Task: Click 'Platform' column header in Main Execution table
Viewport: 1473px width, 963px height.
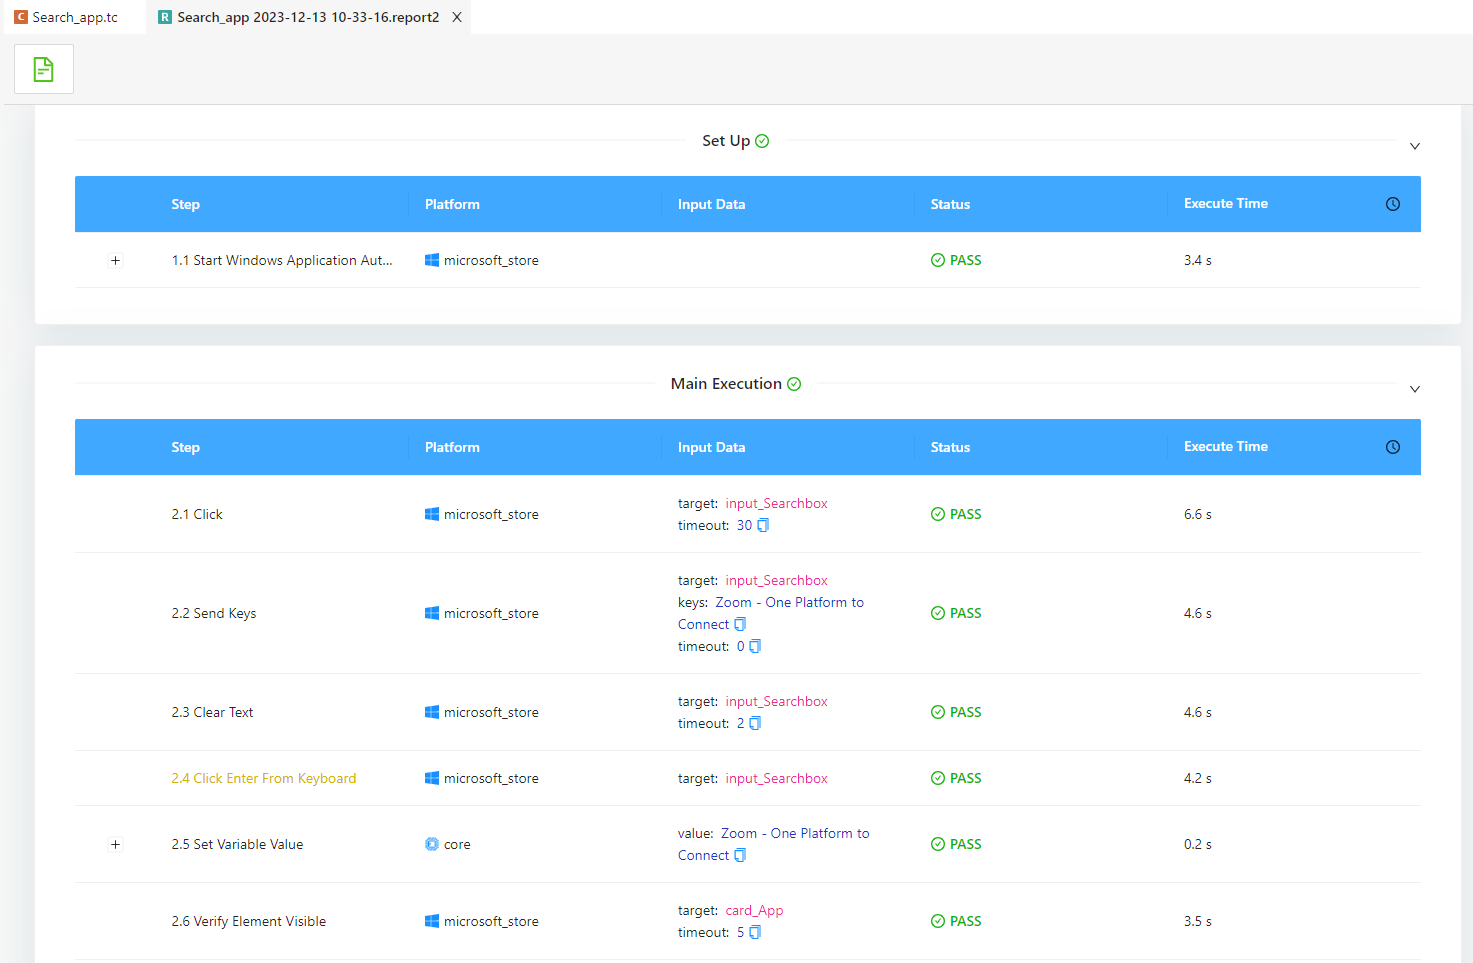Action: click(x=452, y=447)
